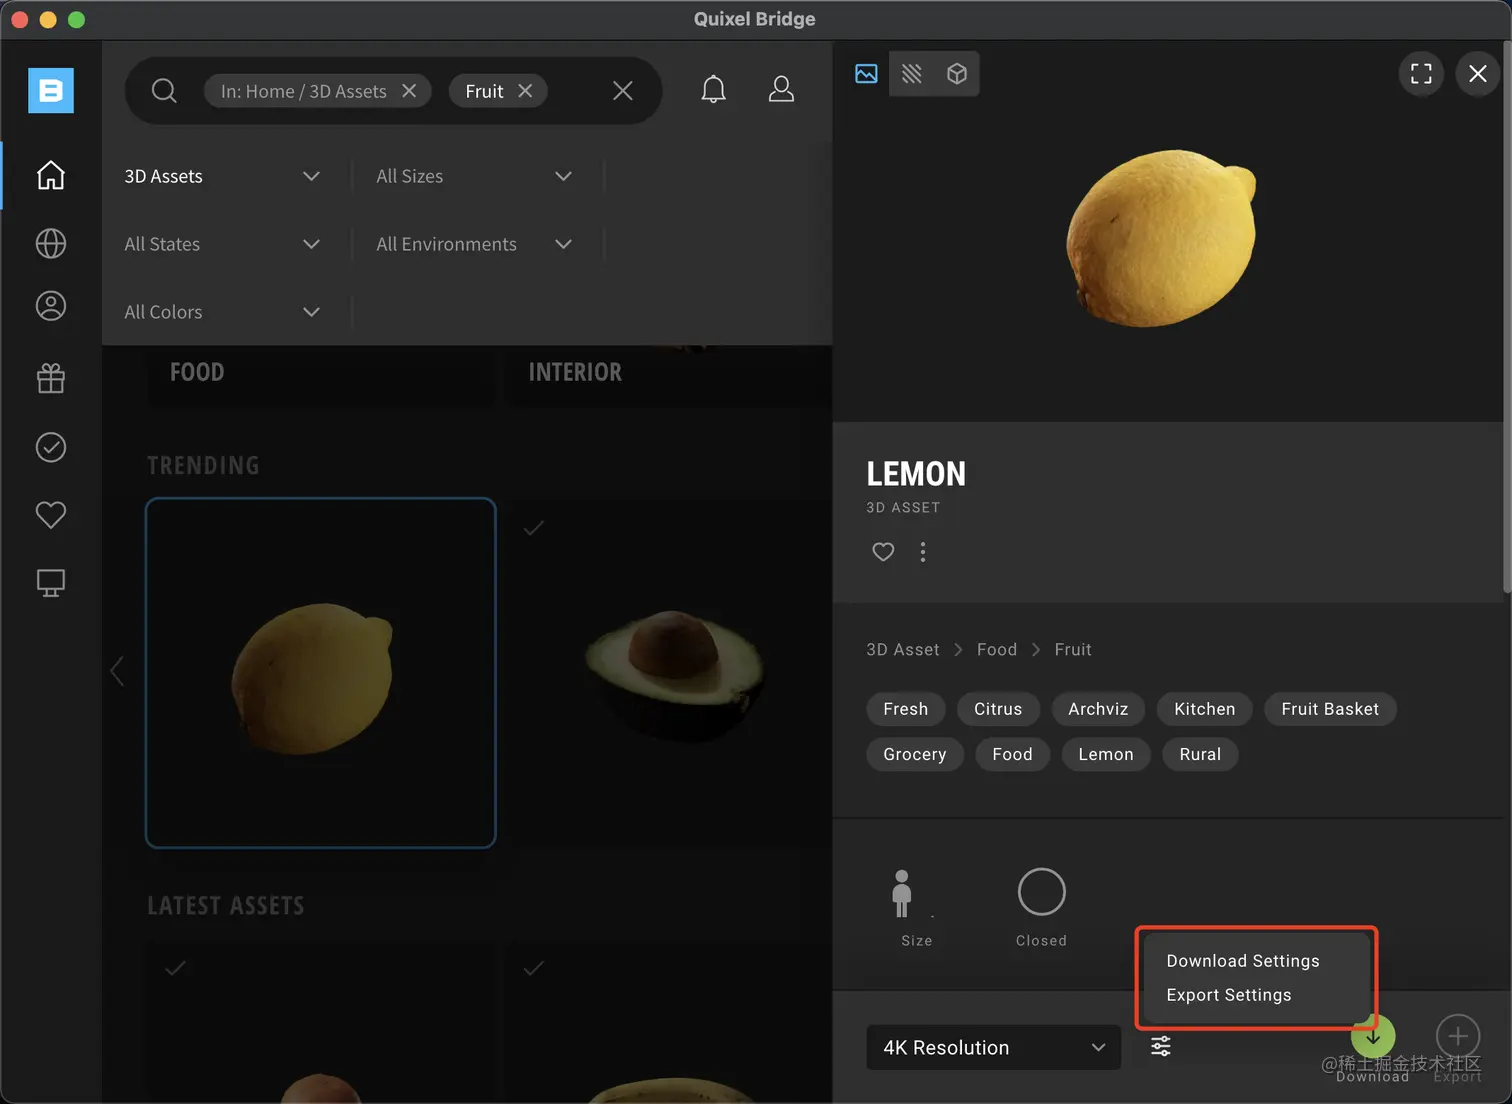Open the All Colors filter dropdown

(222, 312)
